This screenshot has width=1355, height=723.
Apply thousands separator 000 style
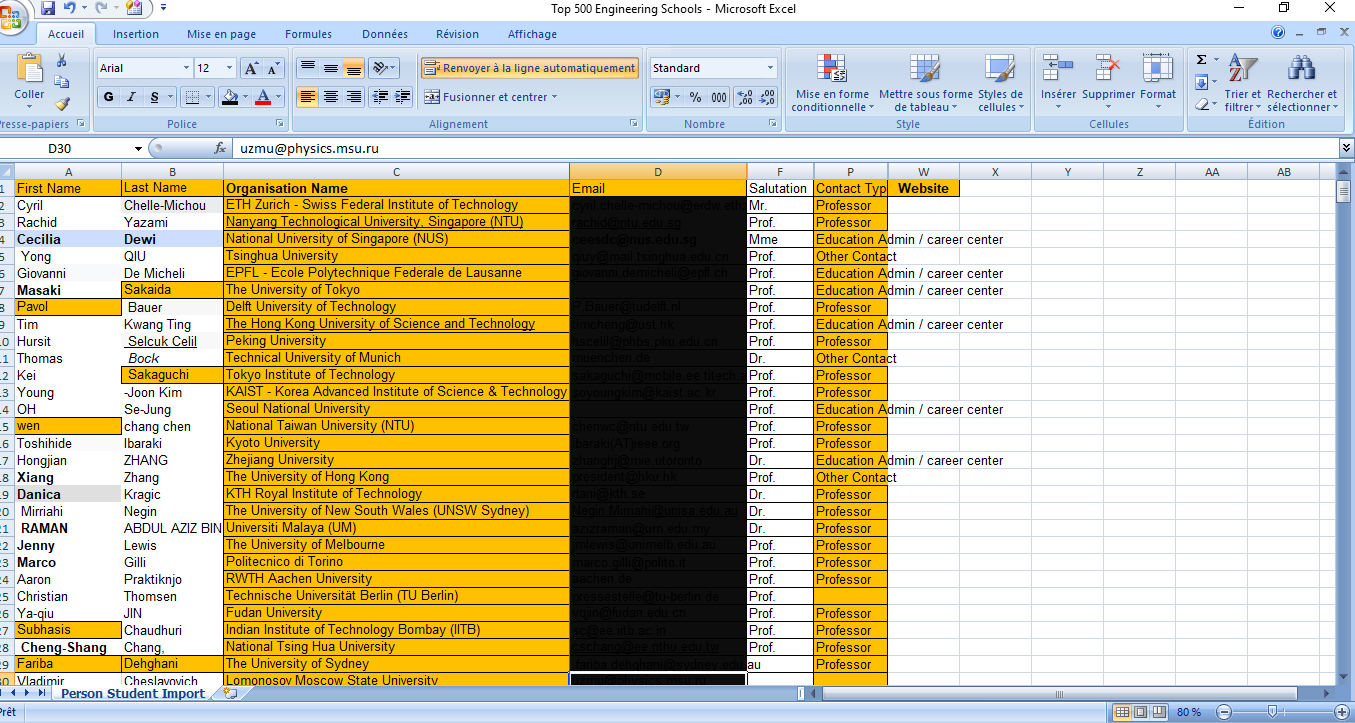tap(719, 97)
